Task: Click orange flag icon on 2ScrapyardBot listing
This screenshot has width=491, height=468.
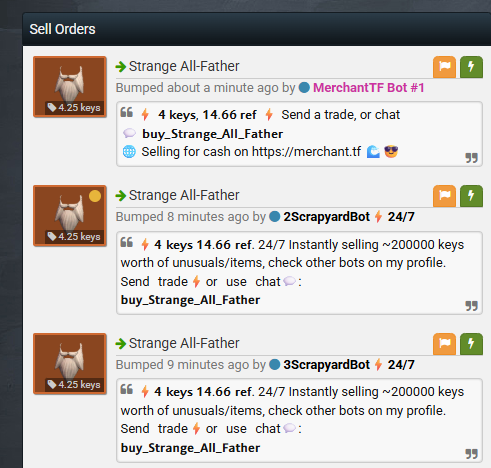Action: coord(444,196)
